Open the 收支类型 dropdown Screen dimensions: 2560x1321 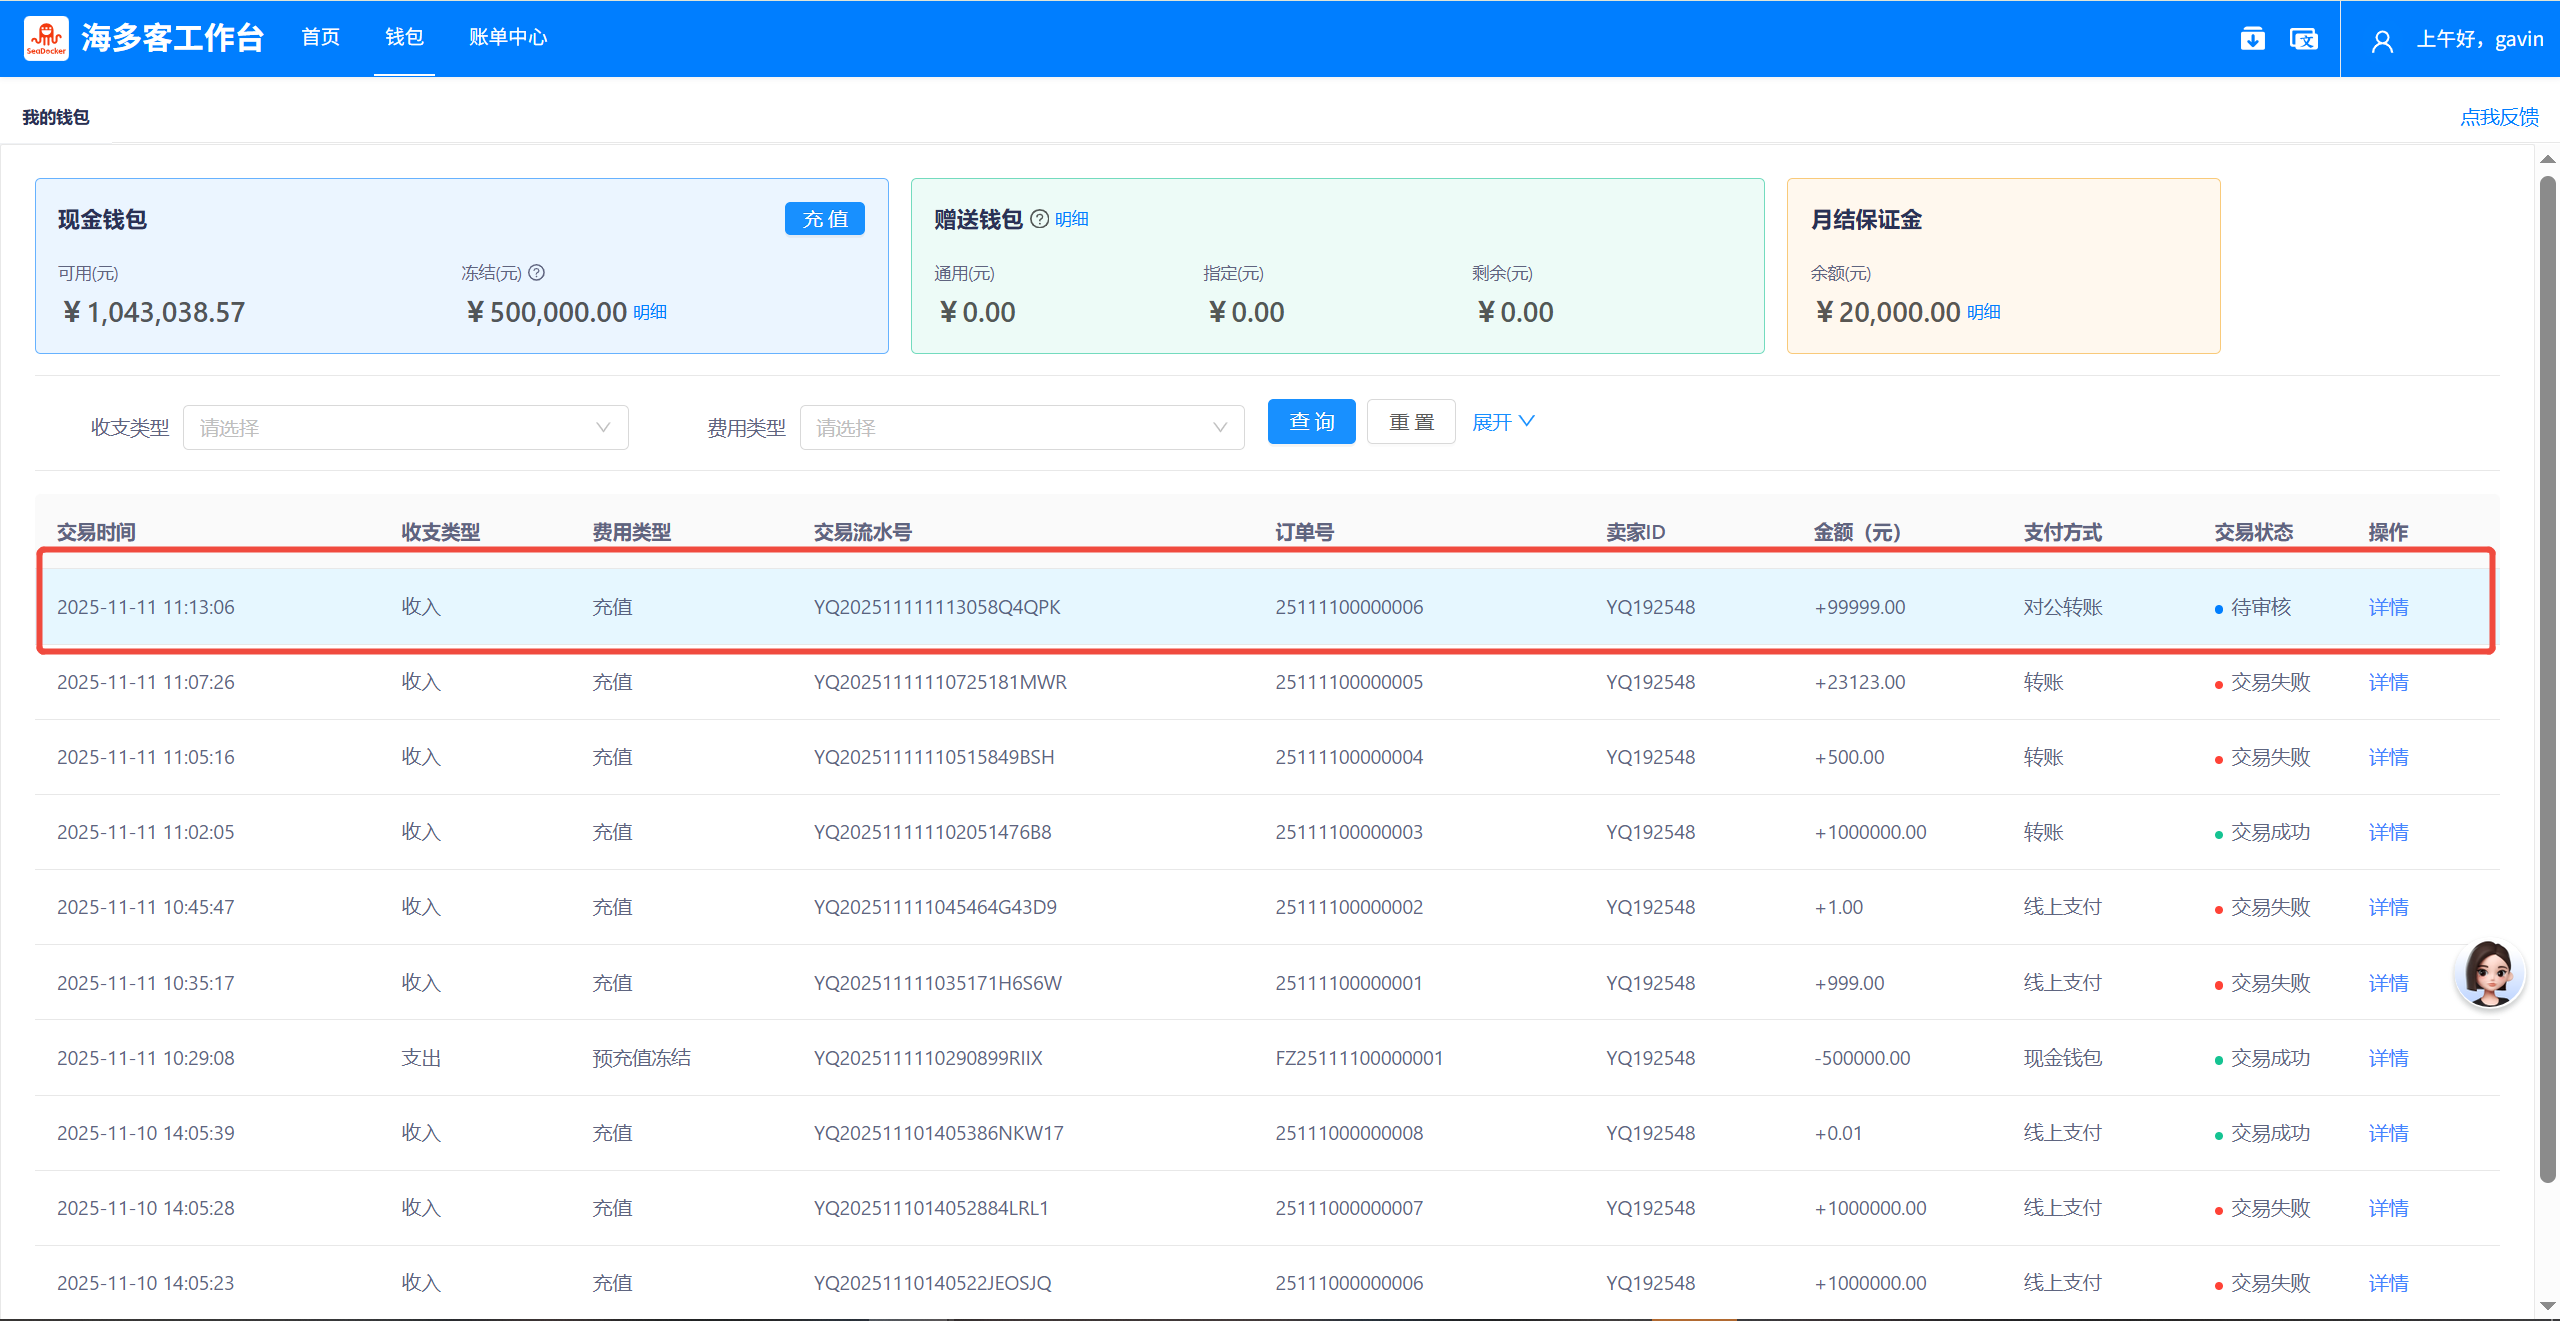(405, 428)
